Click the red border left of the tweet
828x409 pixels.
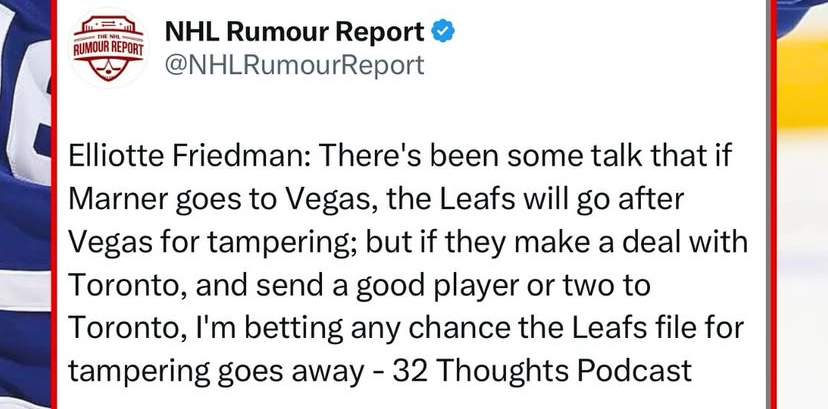[x=53, y=204]
